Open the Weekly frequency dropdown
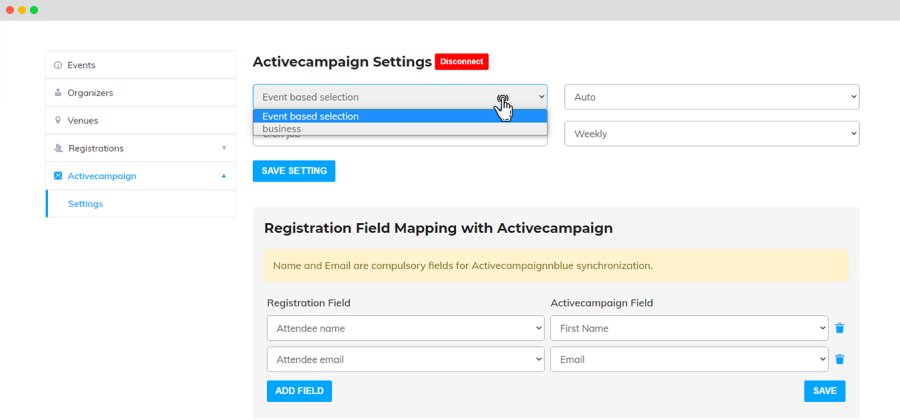 pos(712,134)
